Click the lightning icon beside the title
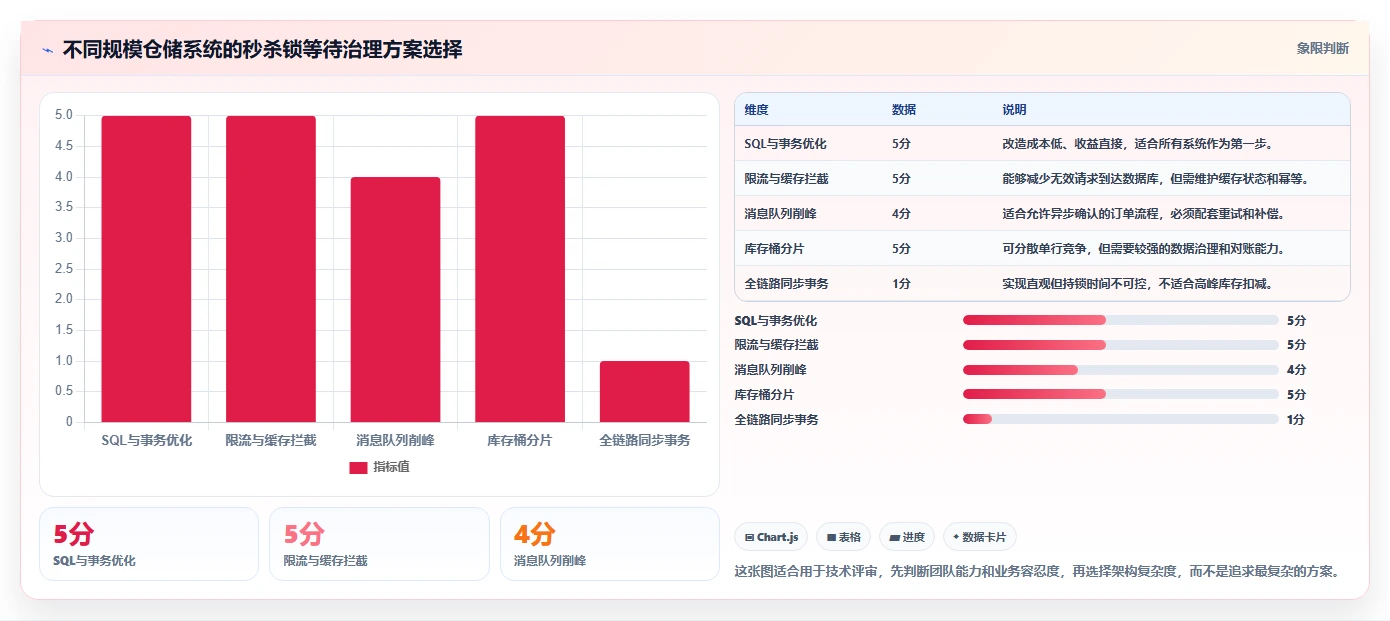The width and height of the screenshot is (1390, 621). click(47, 50)
